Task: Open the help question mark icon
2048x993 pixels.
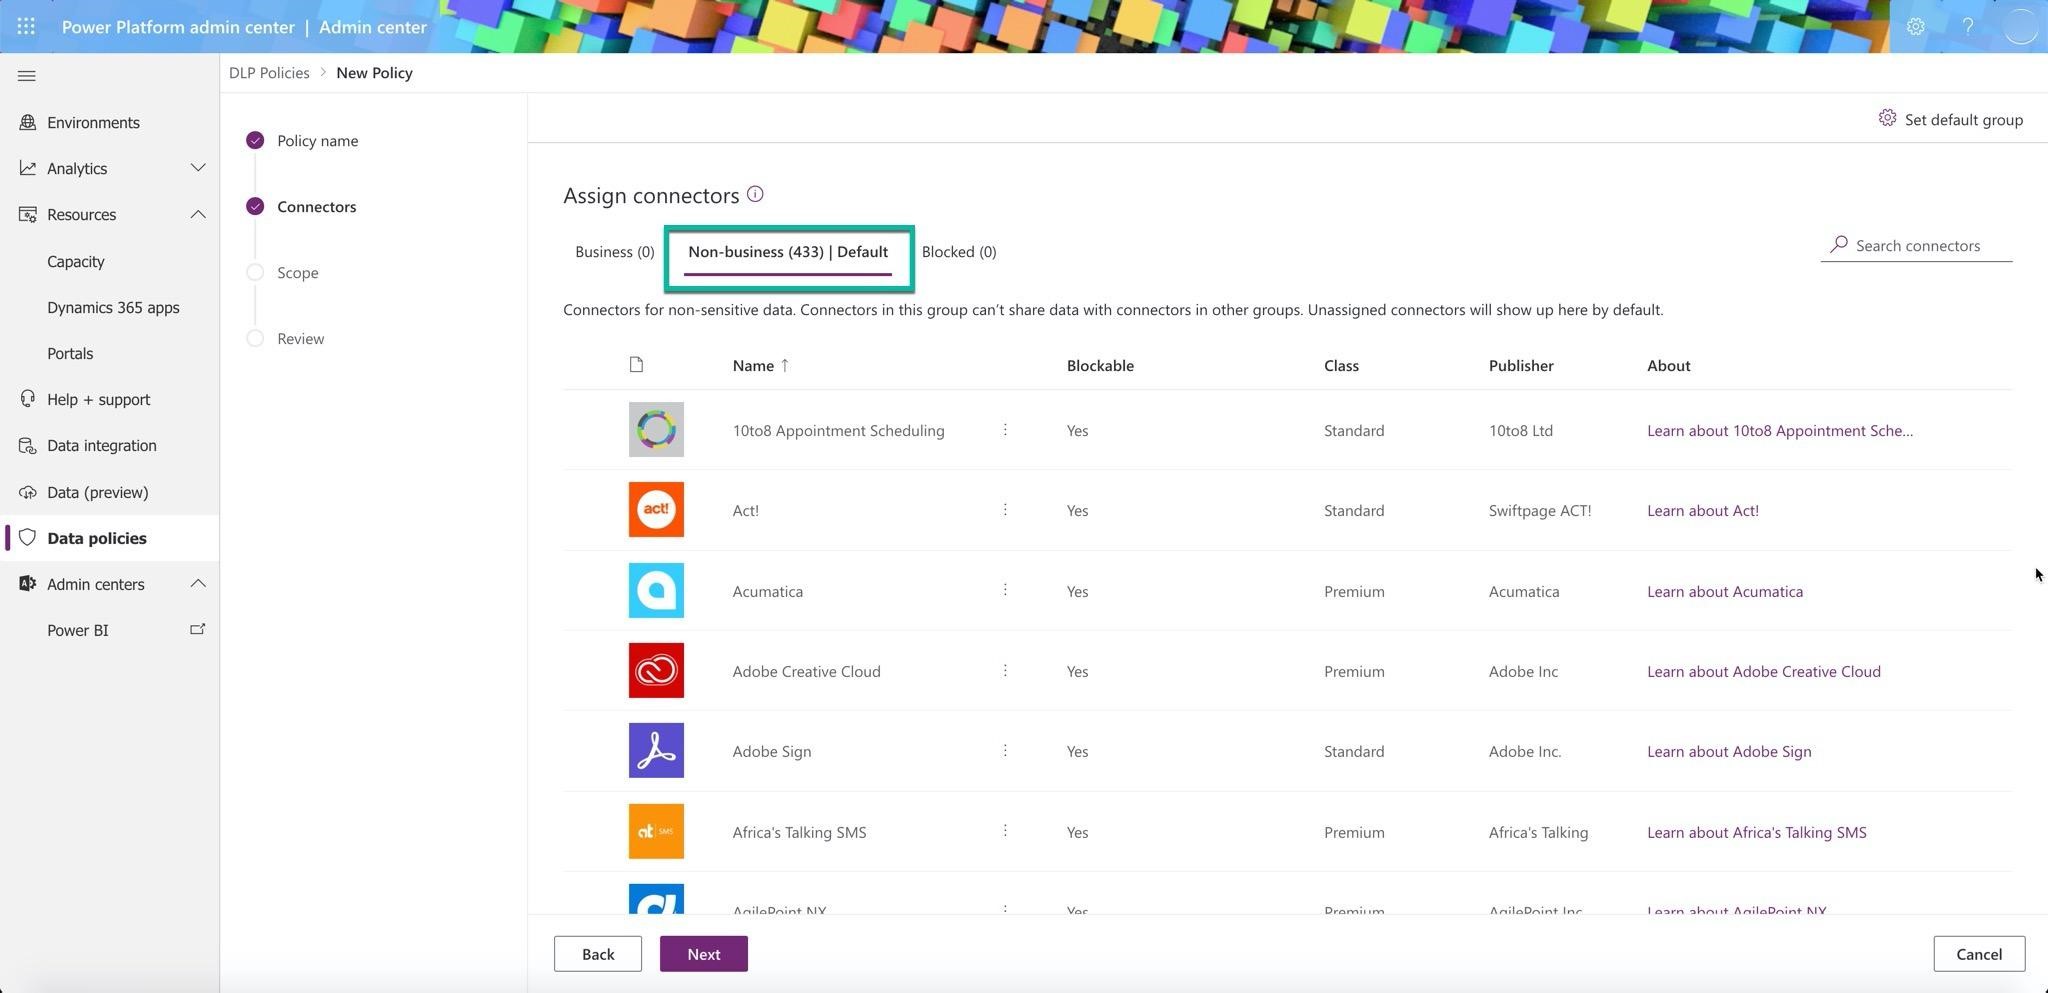Action: pyautogui.click(x=1967, y=27)
